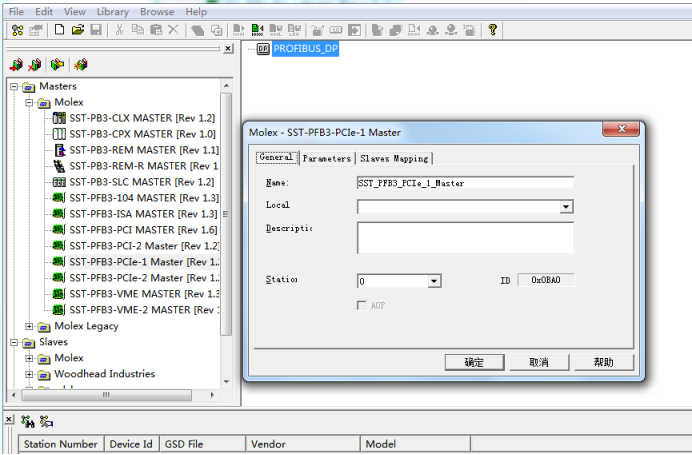Click the Station Number column header
Image resolution: width=692 pixels, height=455 pixels.
[61, 444]
